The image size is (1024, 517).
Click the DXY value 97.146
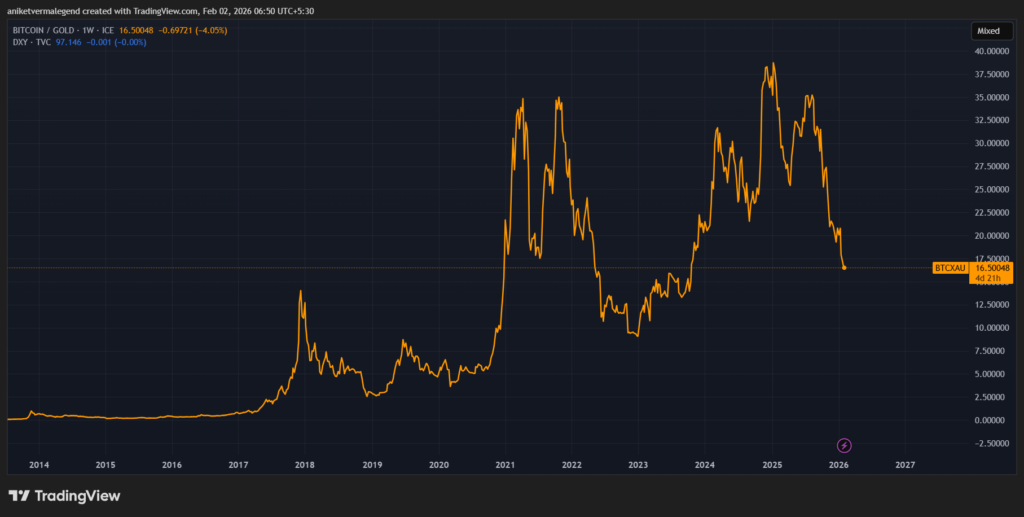click(69, 42)
